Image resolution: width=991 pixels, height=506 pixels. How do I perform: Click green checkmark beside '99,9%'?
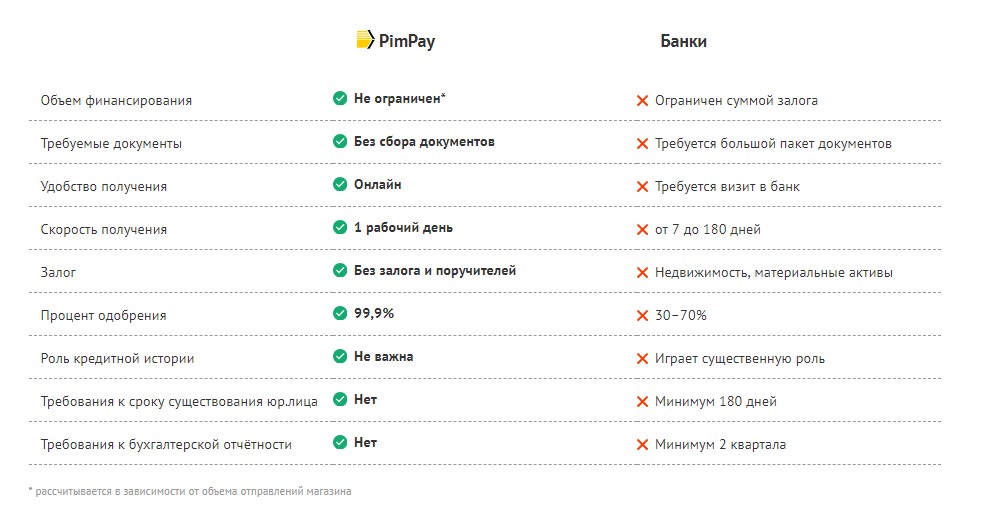point(340,314)
